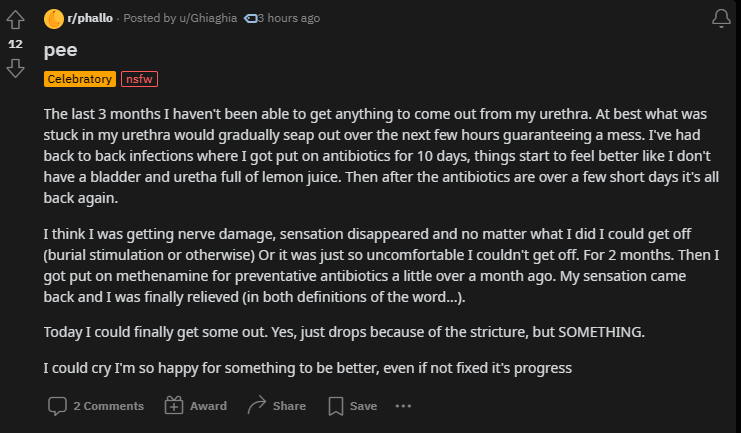This screenshot has width=741, height=433.
Task: Toggle post notifications with the bell icon
Action: 721,18
